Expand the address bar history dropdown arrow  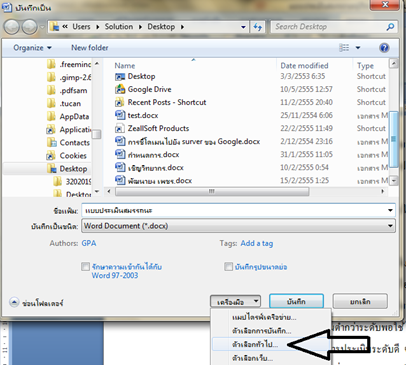(243, 27)
